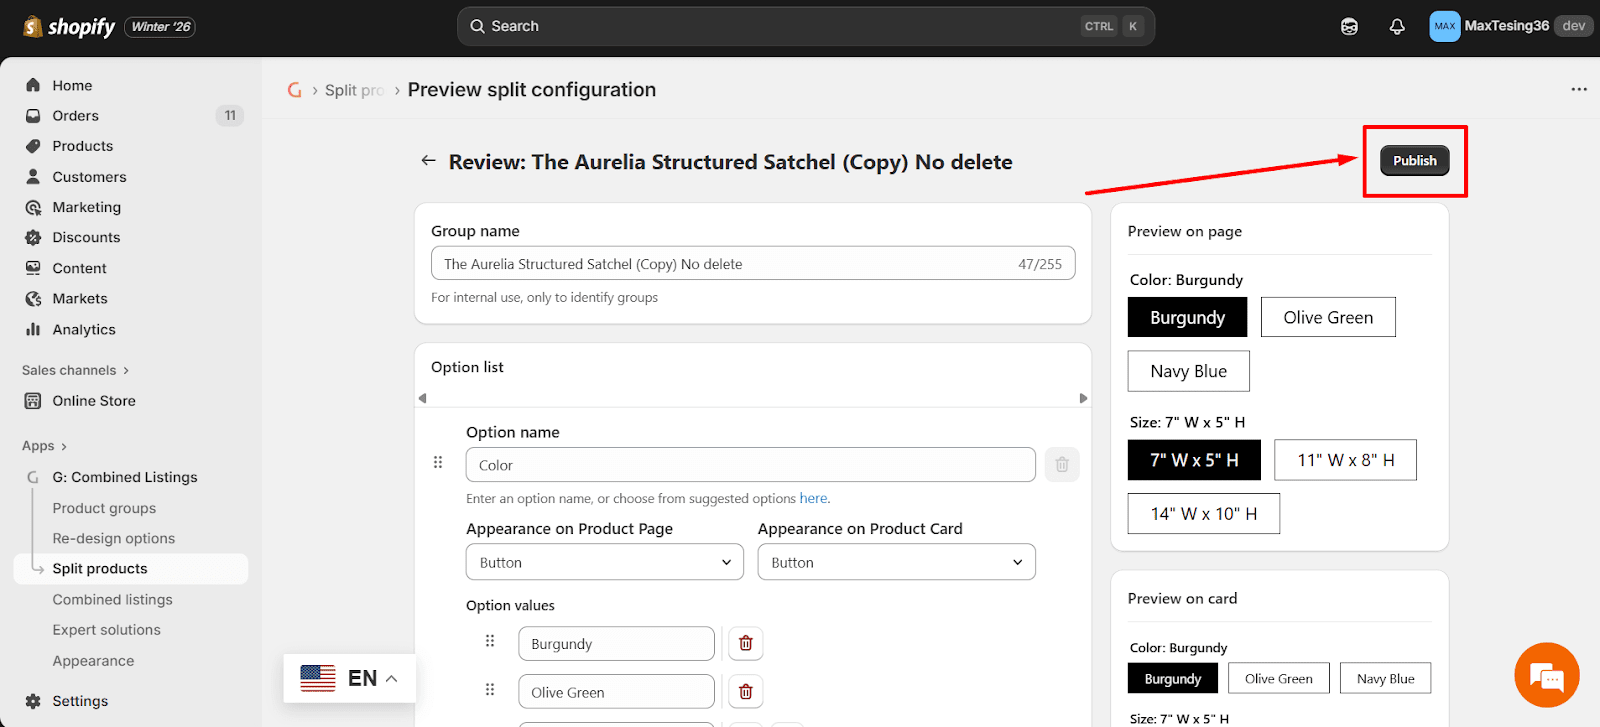Click drag handle beside Burgundy value
This screenshot has width=1600, height=727.
490,641
